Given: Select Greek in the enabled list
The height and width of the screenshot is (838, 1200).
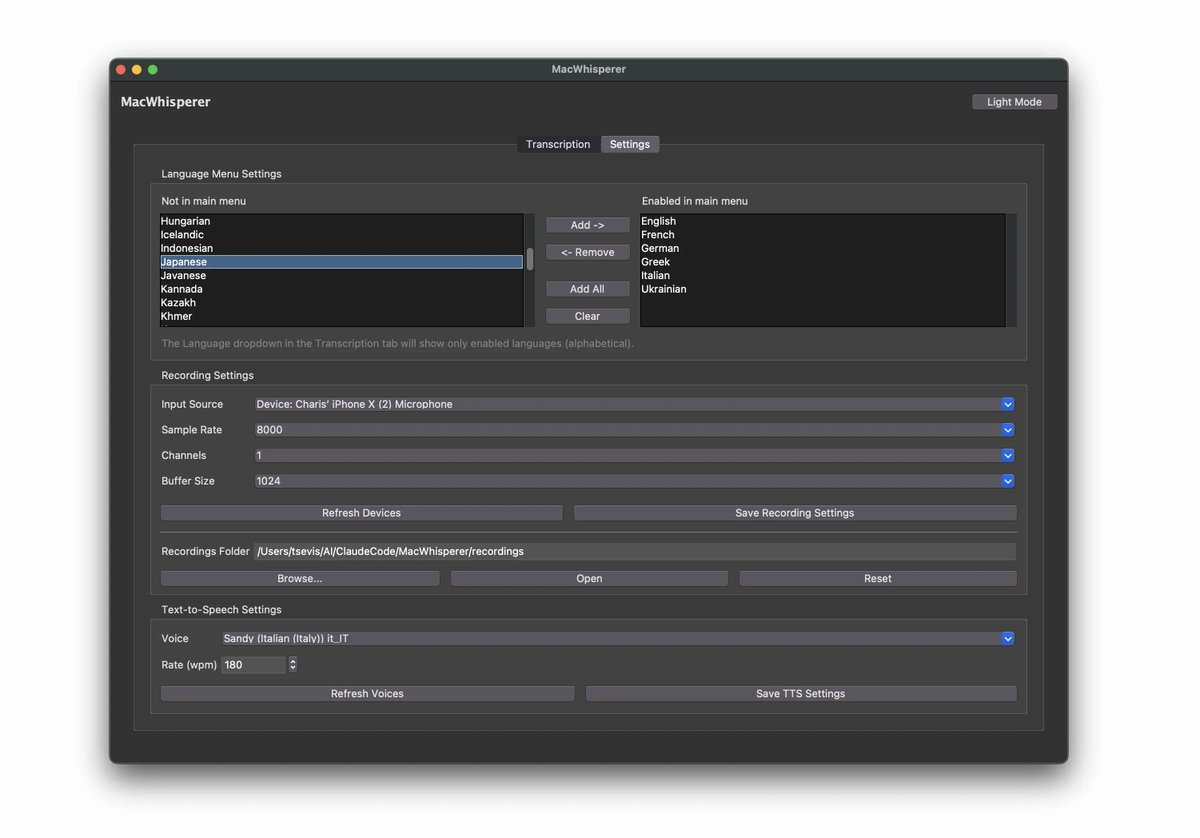Looking at the screenshot, I should (822, 262).
